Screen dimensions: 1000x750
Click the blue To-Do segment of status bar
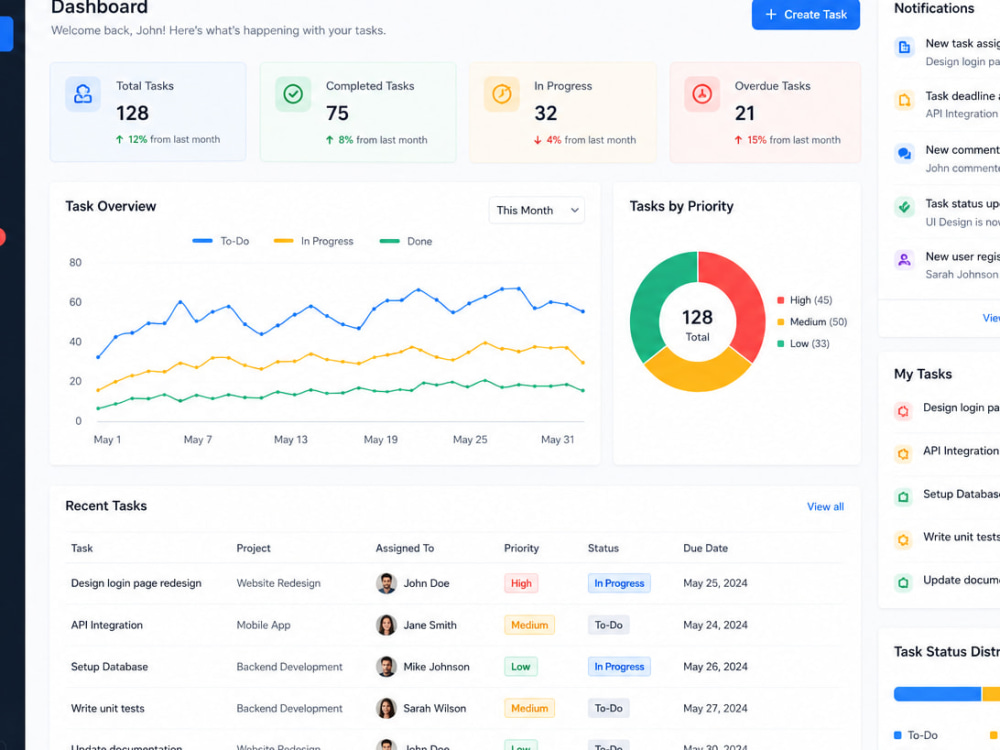coord(937,694)
